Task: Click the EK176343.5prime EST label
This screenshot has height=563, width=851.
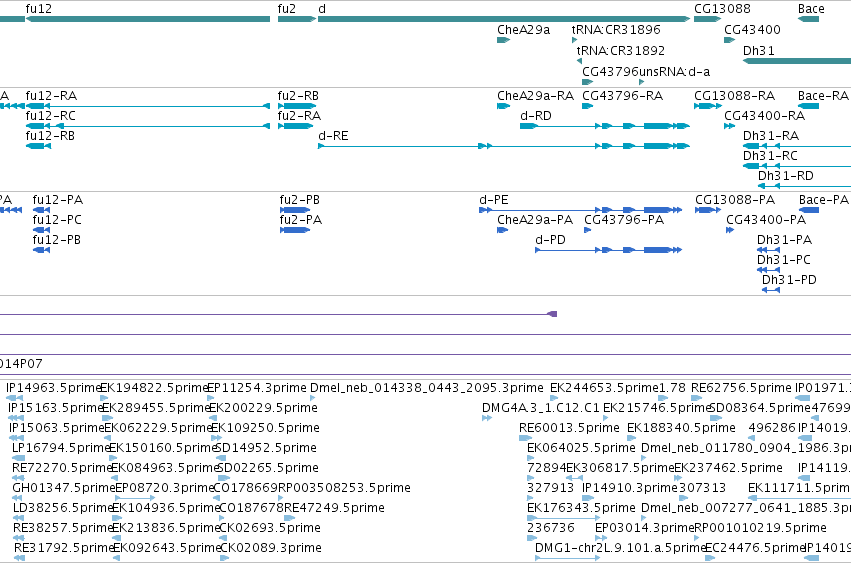Action: 581,508
